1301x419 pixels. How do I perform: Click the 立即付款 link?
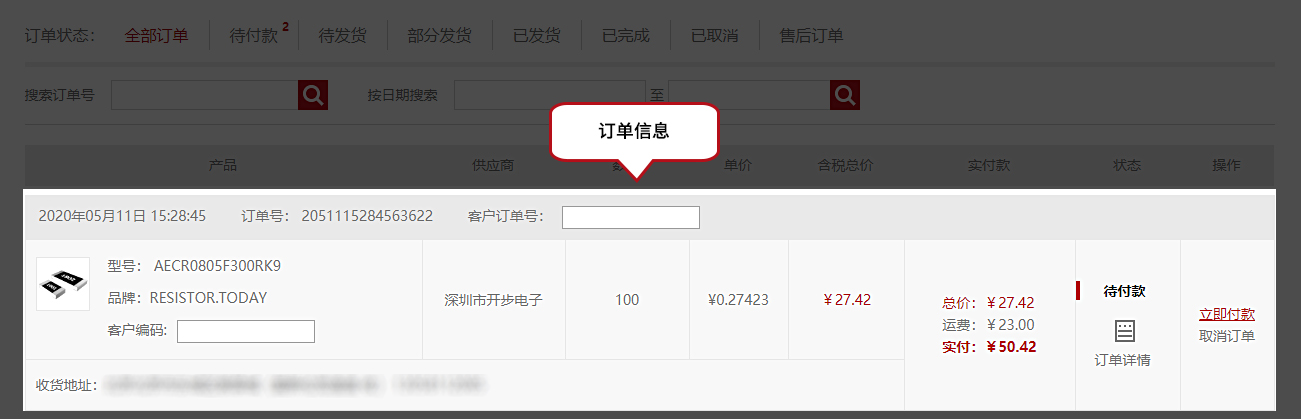(x=1227, y=314)
